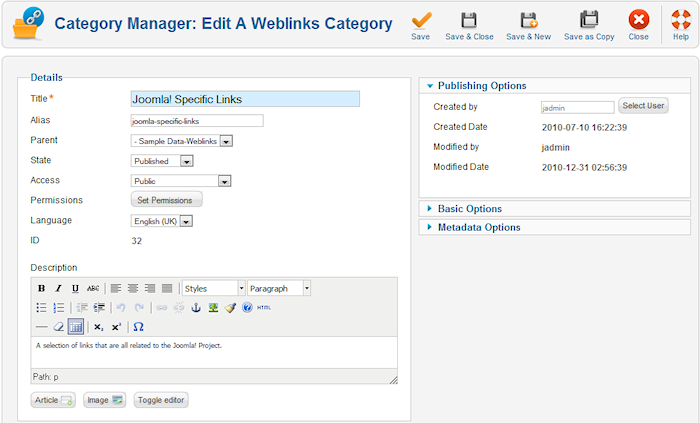700x423 pixels.
Task: Open the Language English (UK) dropdown
Action: (x=162, y=221)
